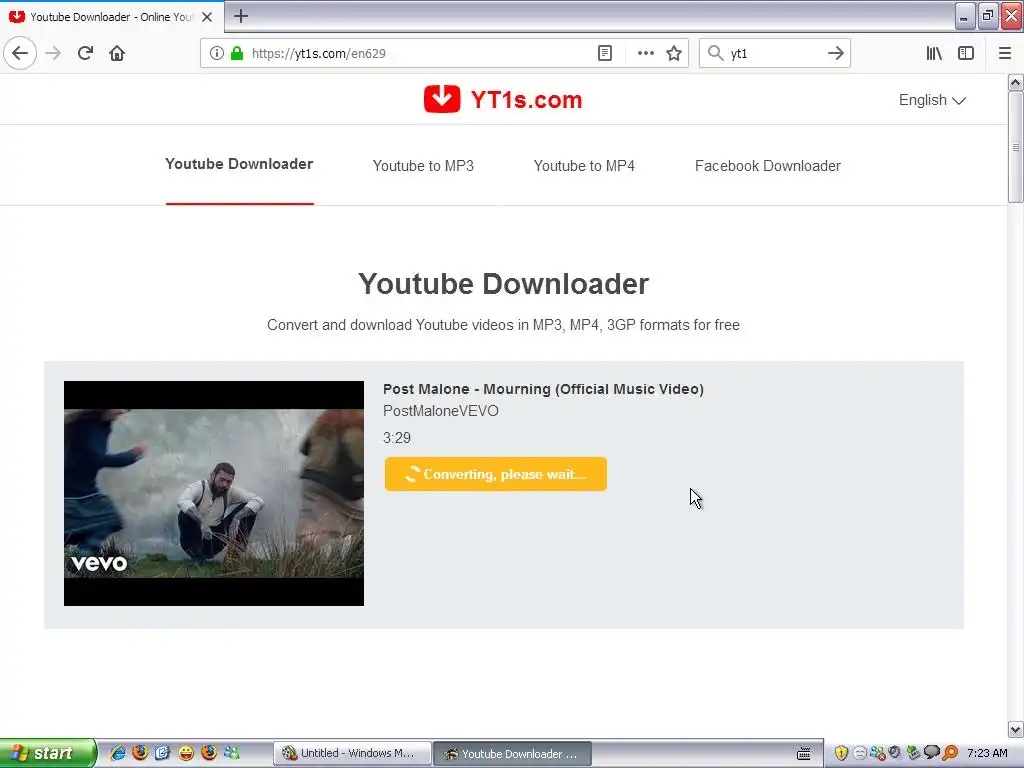Click the vertical scrollbar thumb
The width and height of the screenshot is (1024, 768).
point(1015,147)
